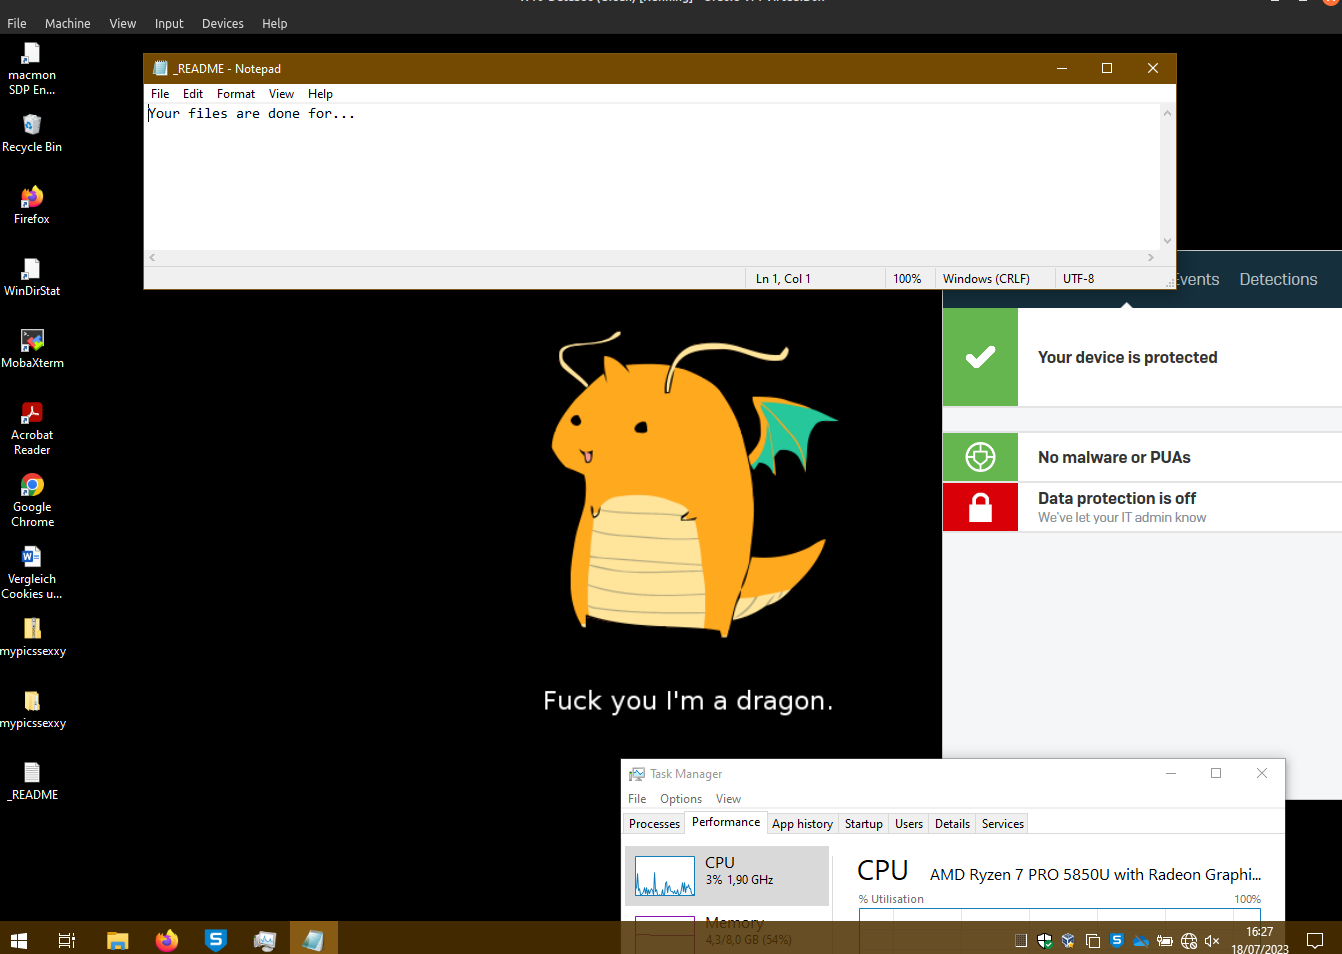Open the Detections tab in Sophos
1342x954 pixels.
point(1278,279)
